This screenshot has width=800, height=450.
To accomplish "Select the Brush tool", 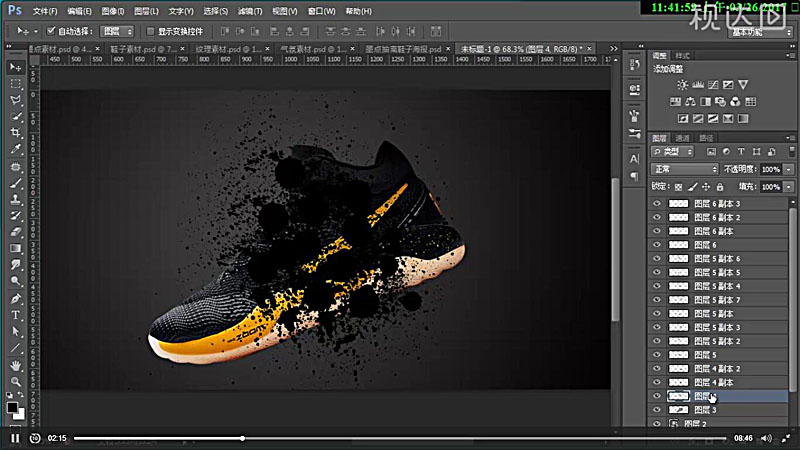I will (15, 183).
